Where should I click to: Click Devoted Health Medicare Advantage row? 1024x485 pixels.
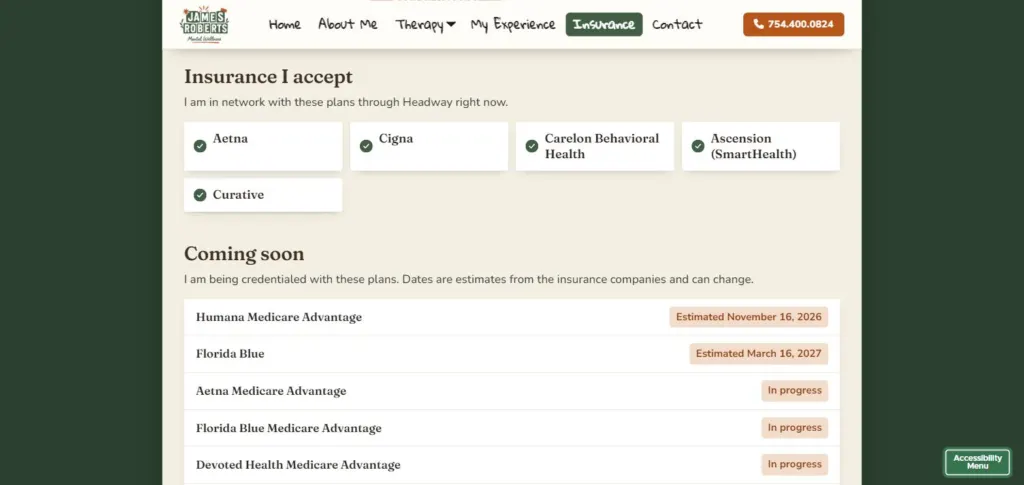click(x=512, y=465)
